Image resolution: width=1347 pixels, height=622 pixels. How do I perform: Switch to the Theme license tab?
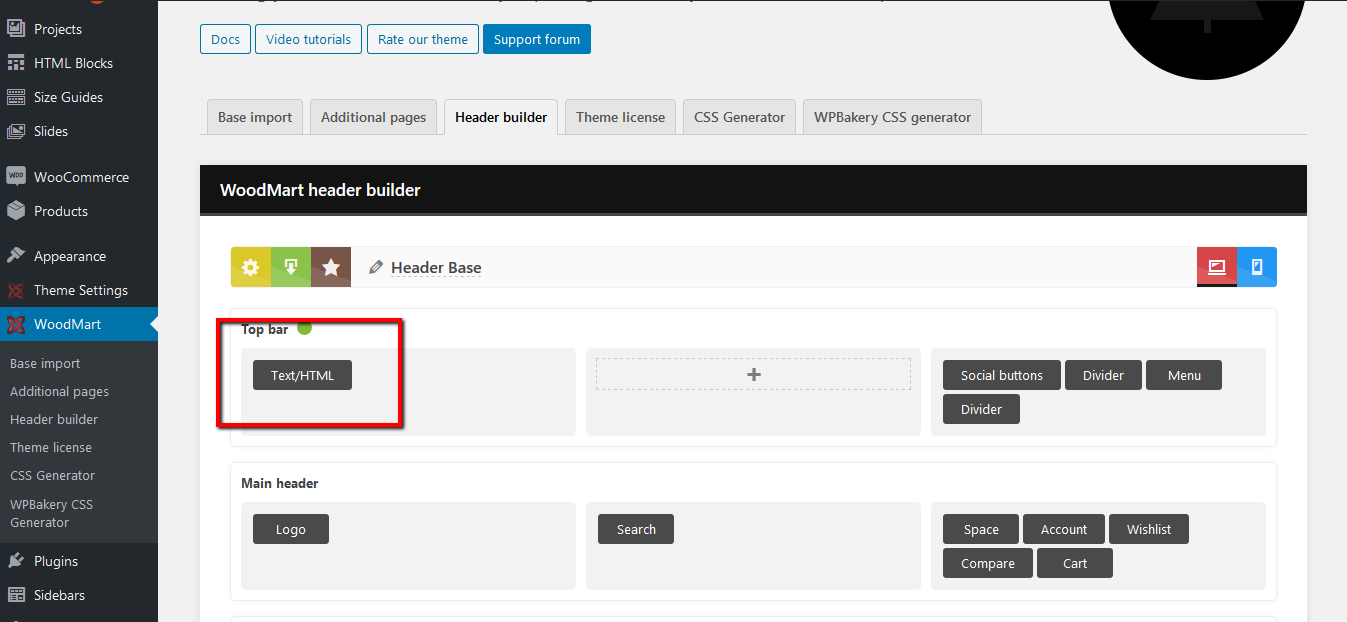(x=620, y=117)
